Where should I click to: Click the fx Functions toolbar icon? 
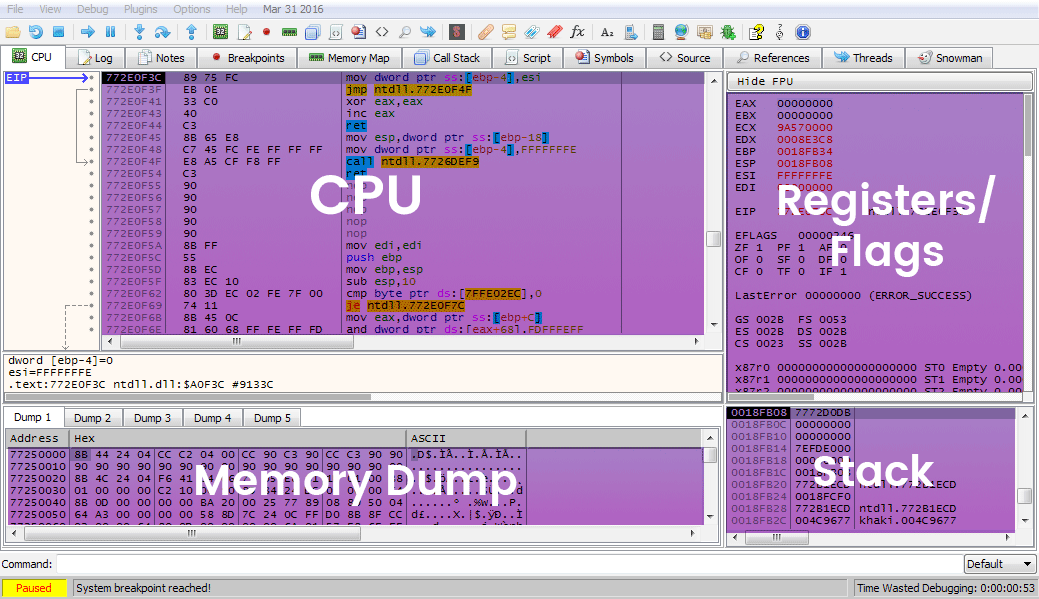coord(577,32)
